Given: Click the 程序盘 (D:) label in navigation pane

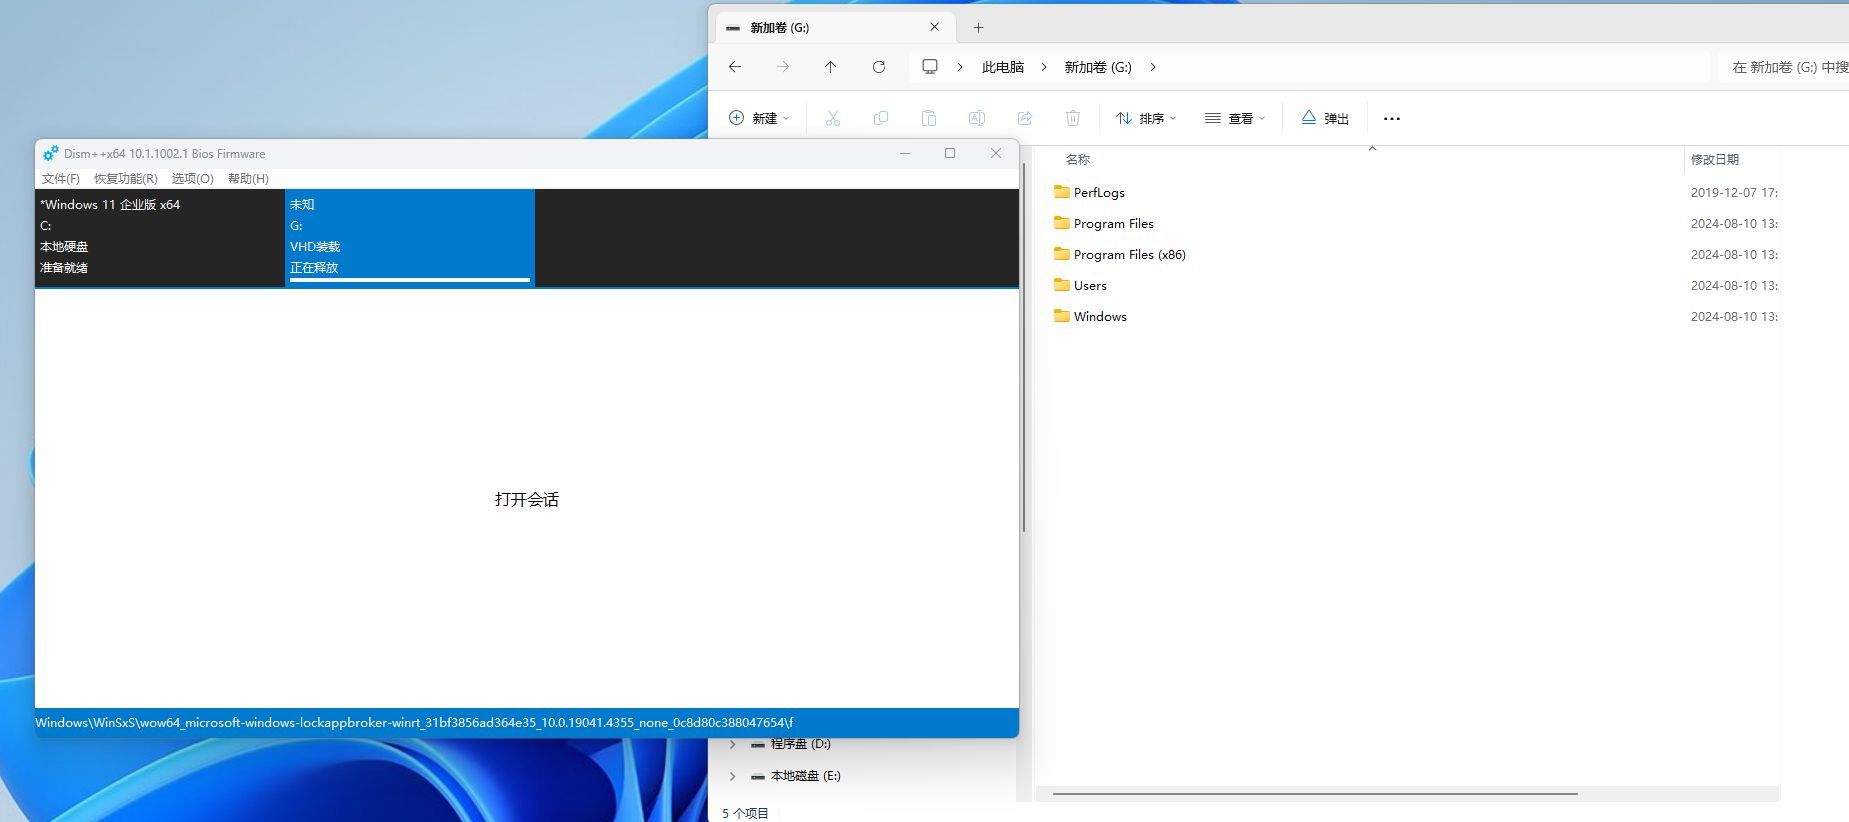Looking at the screenshot, I should tap(801, 744).
